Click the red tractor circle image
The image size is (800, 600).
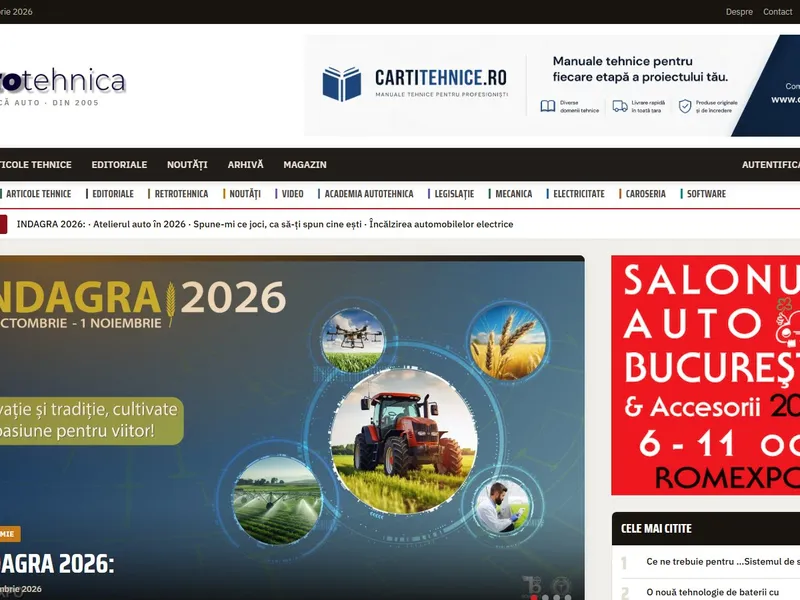tap(404, 442)
